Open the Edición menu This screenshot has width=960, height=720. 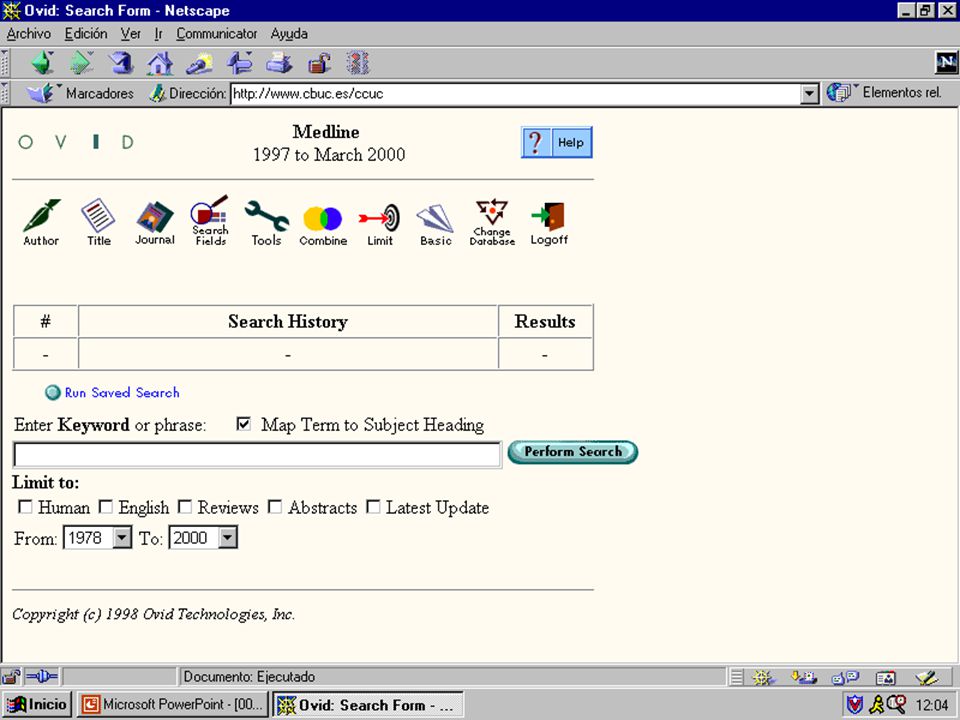[86, 34]
